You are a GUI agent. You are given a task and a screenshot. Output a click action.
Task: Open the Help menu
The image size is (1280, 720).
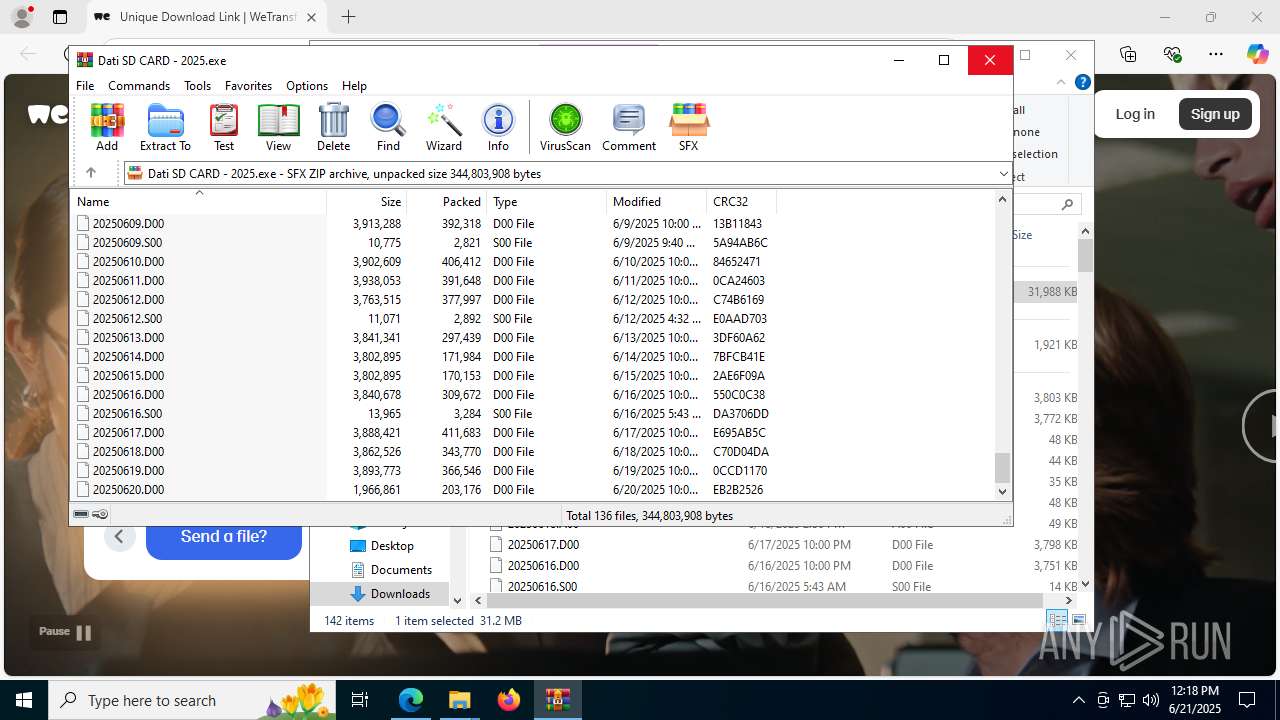pos(354,86)
